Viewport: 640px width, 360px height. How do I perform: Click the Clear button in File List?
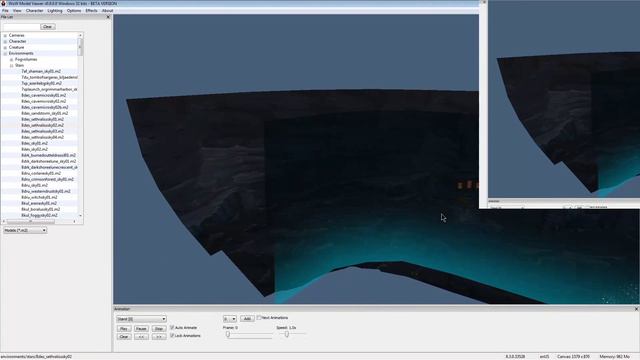point(48,27)
